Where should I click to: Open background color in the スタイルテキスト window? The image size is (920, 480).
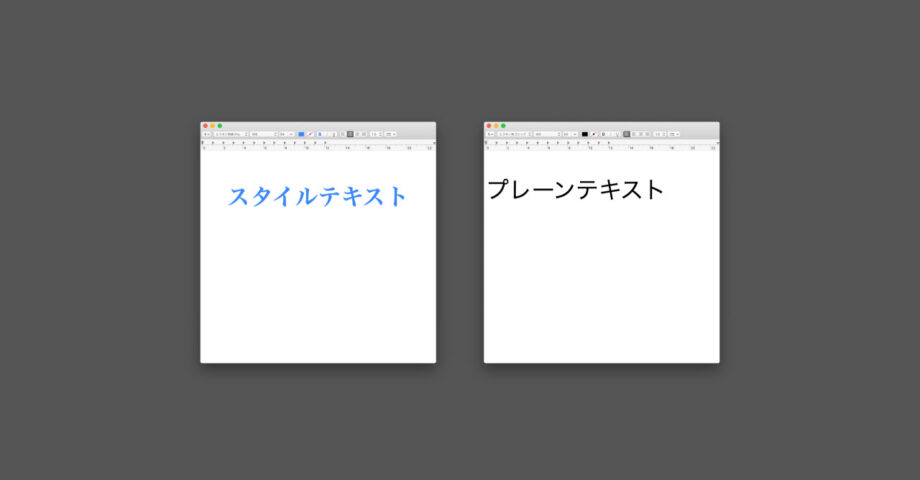click(x=310, y=134)
